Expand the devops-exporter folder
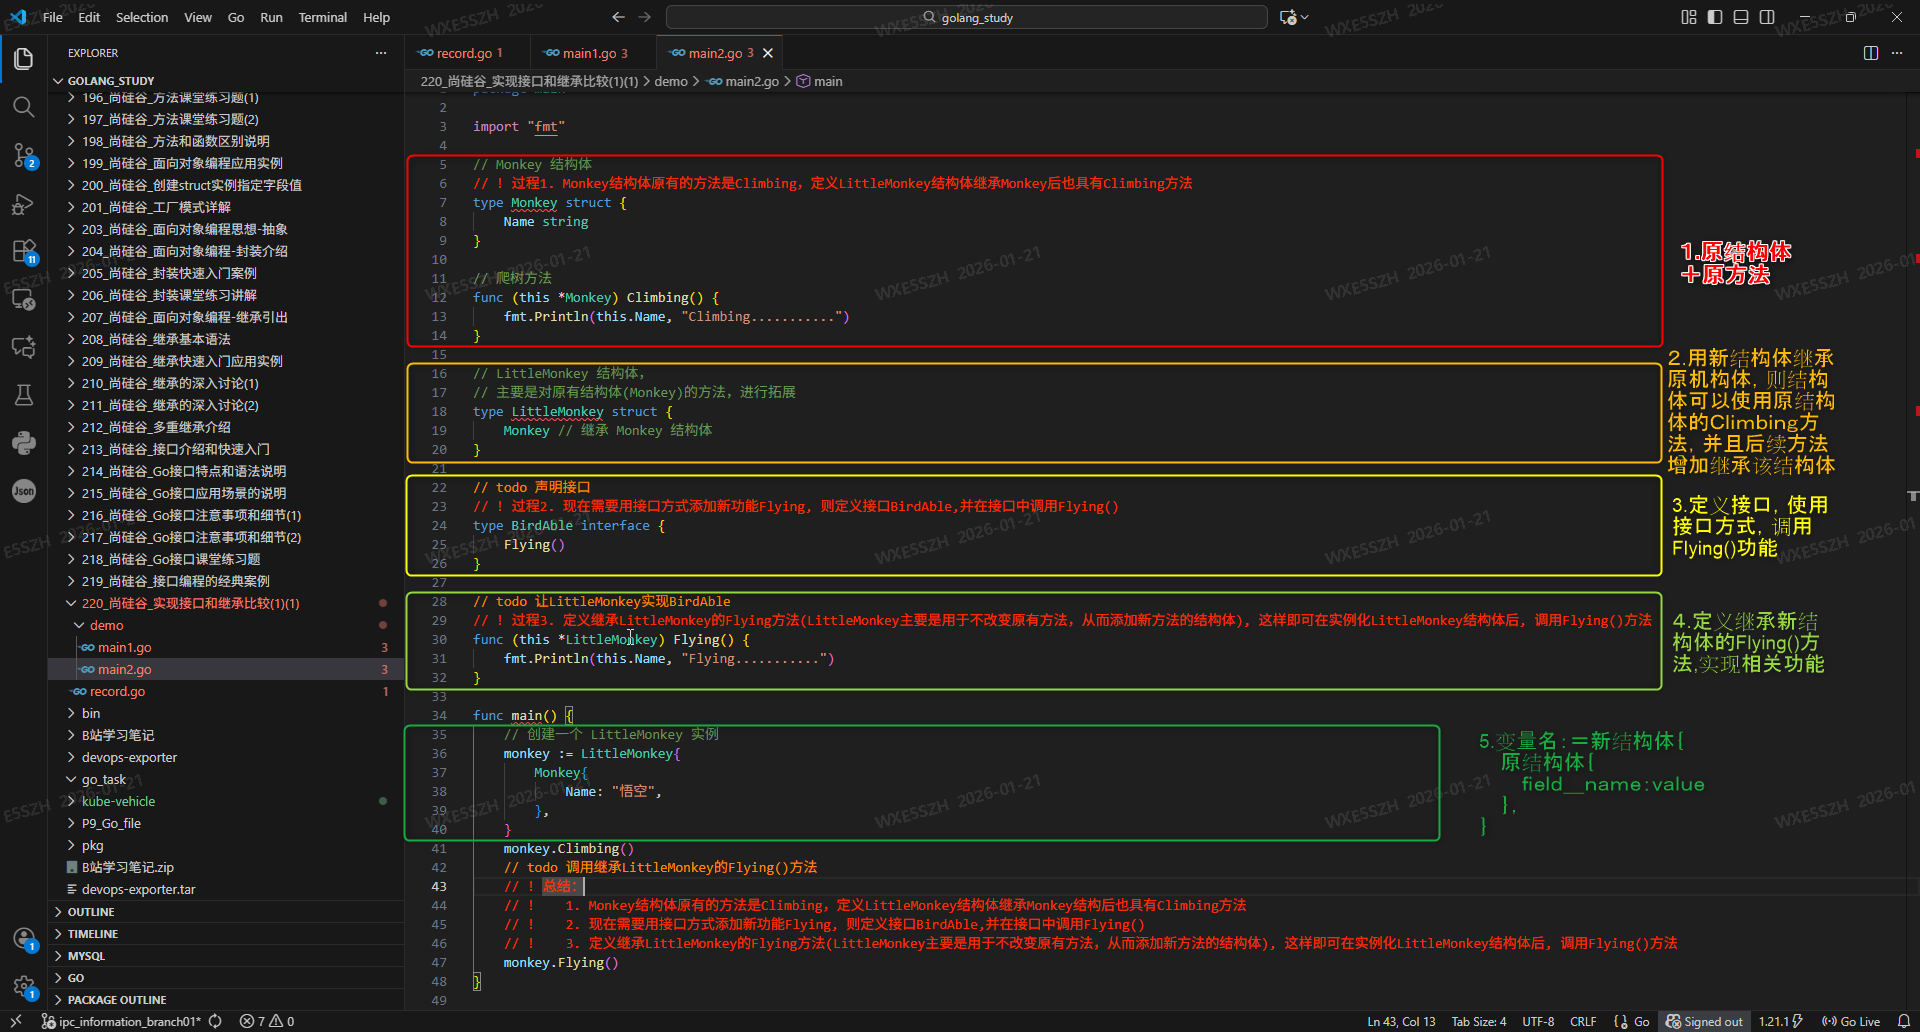This screenshot has height=1032, width=1920. point(226,757)
